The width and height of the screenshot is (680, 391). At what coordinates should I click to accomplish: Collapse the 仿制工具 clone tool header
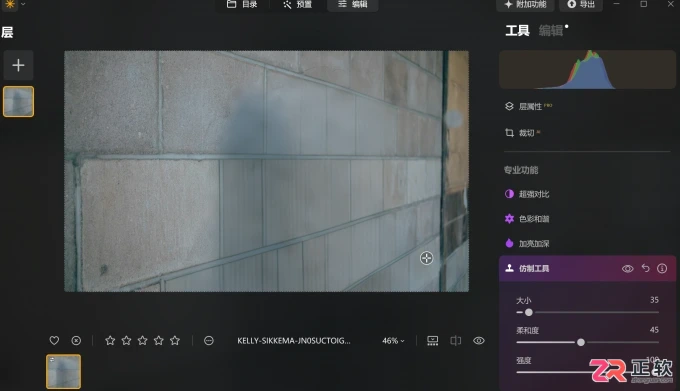587,269
